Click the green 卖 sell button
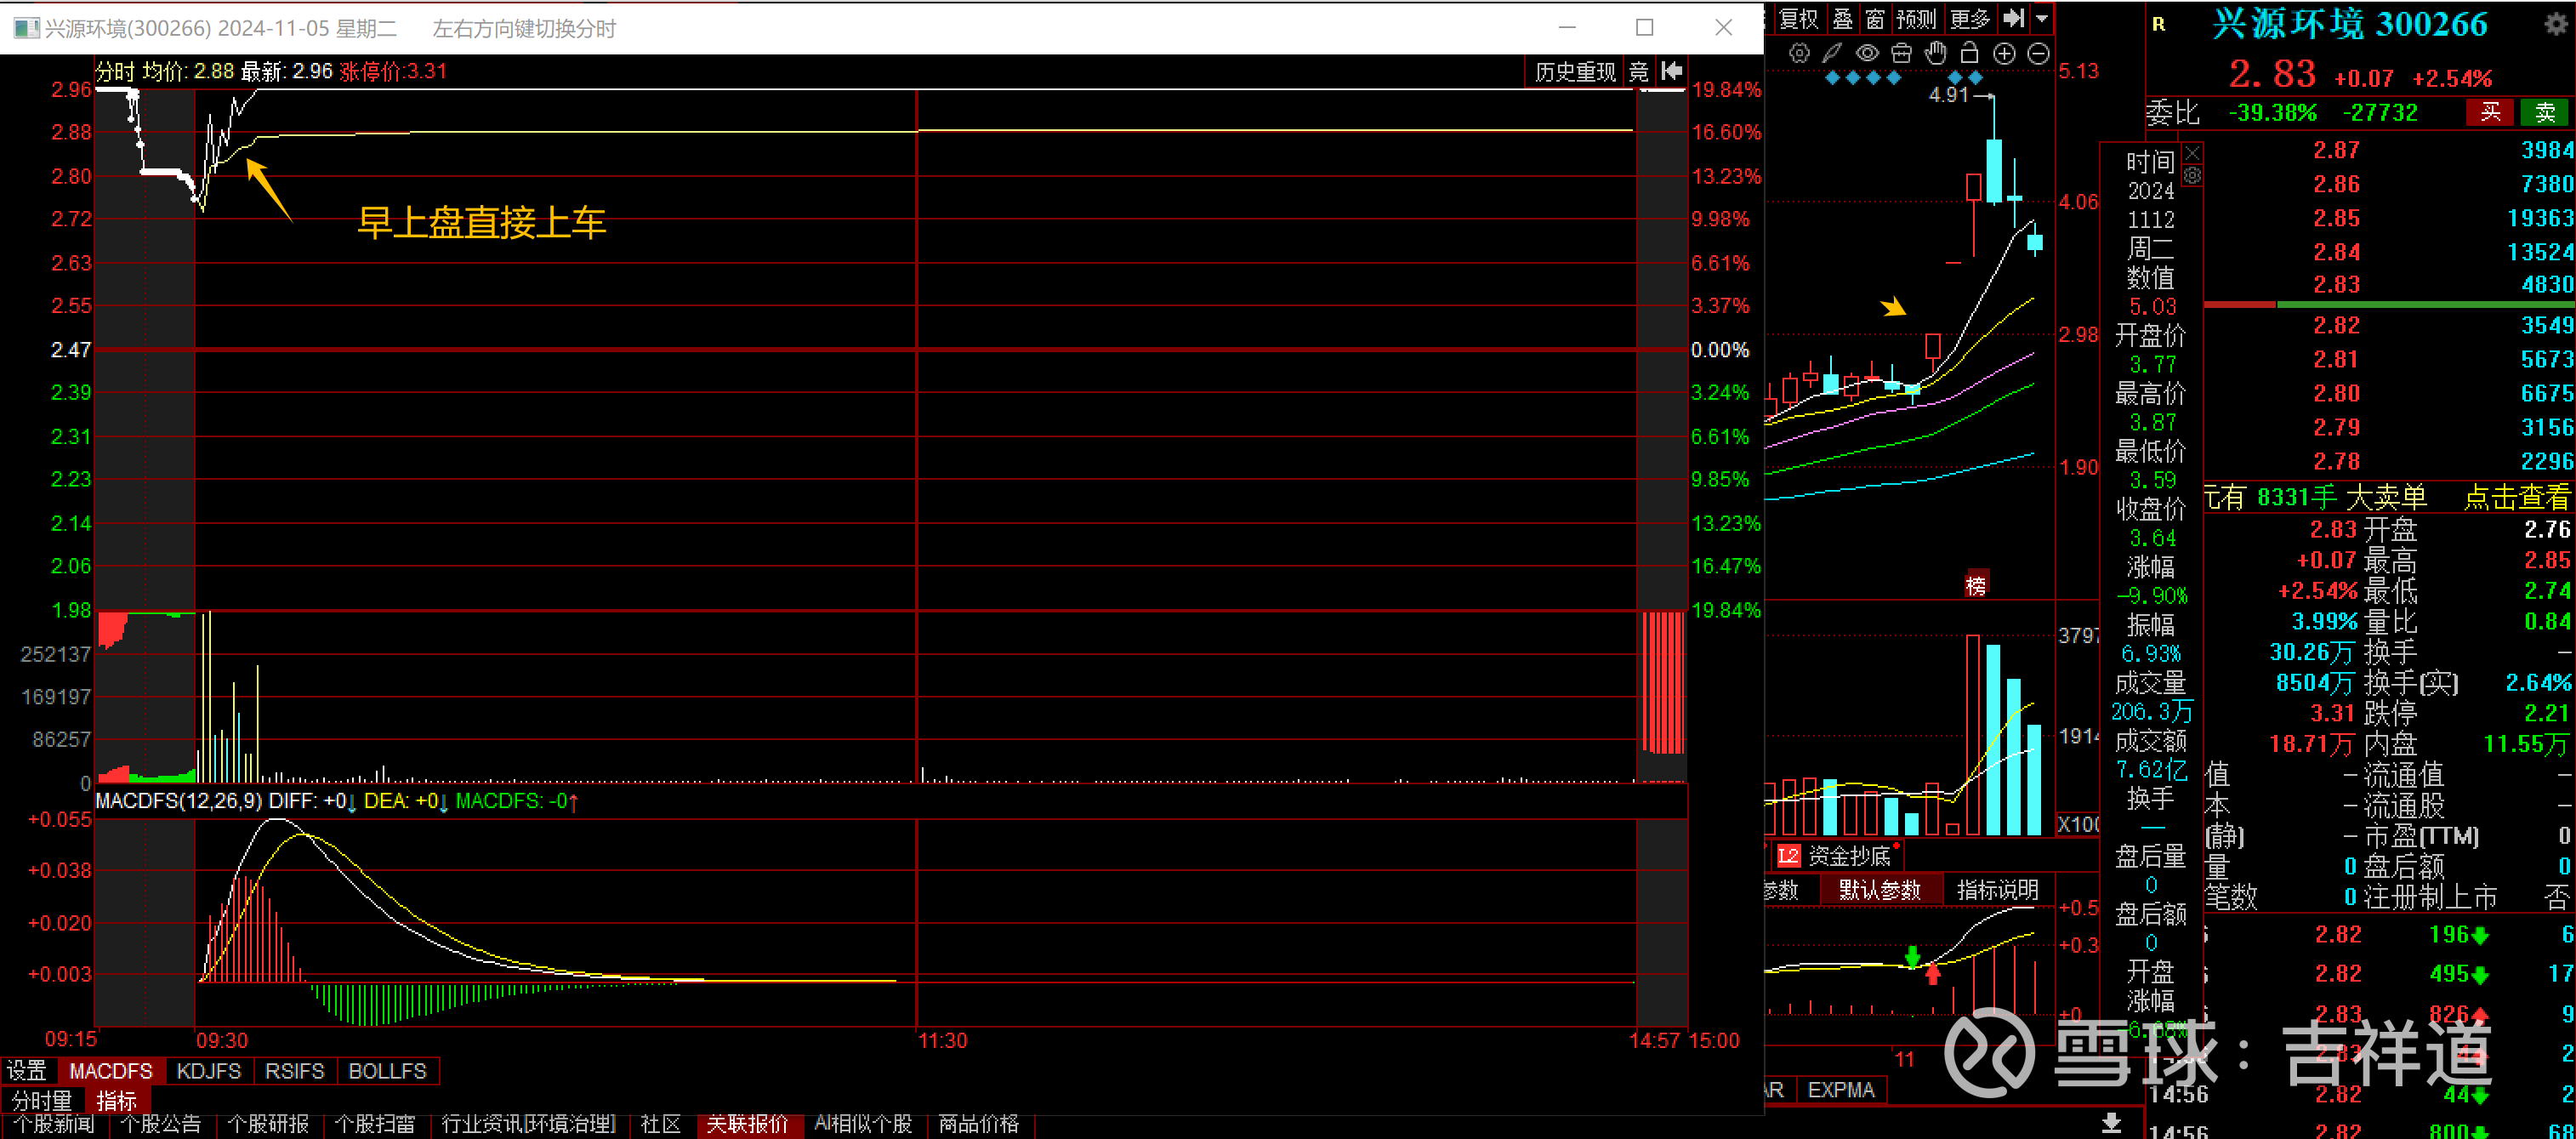2576x1139 pixels. [2545, 112]
